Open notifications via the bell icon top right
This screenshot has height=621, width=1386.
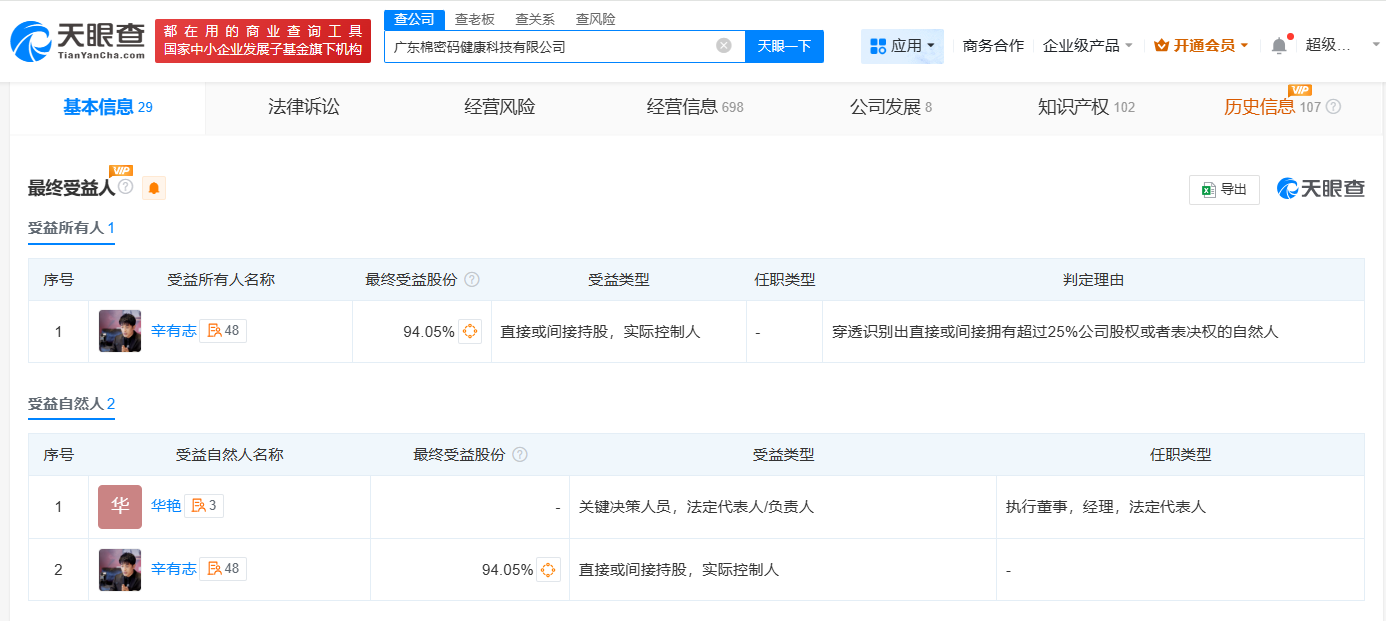click(x=1278, y=44)
